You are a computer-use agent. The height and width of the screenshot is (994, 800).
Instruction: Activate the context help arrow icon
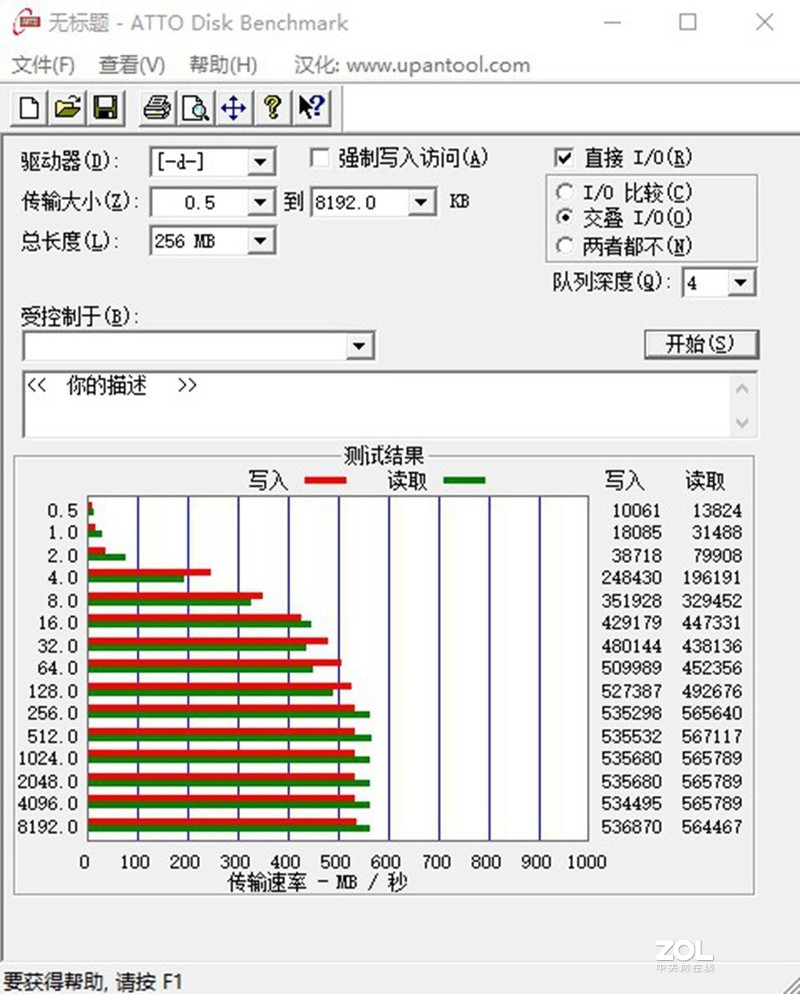tap(310, 107)
